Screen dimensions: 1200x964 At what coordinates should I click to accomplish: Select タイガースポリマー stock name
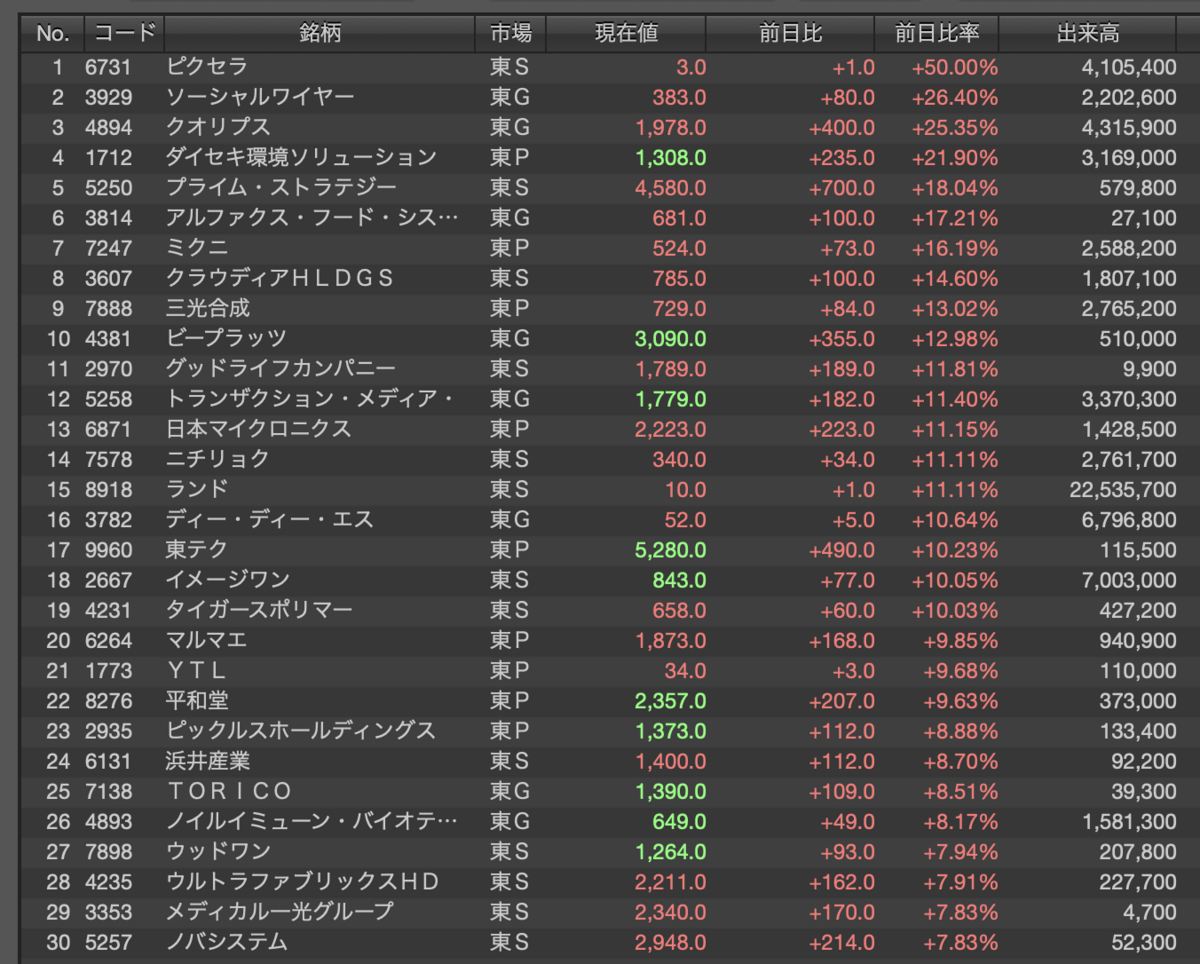tap(259, 609)
